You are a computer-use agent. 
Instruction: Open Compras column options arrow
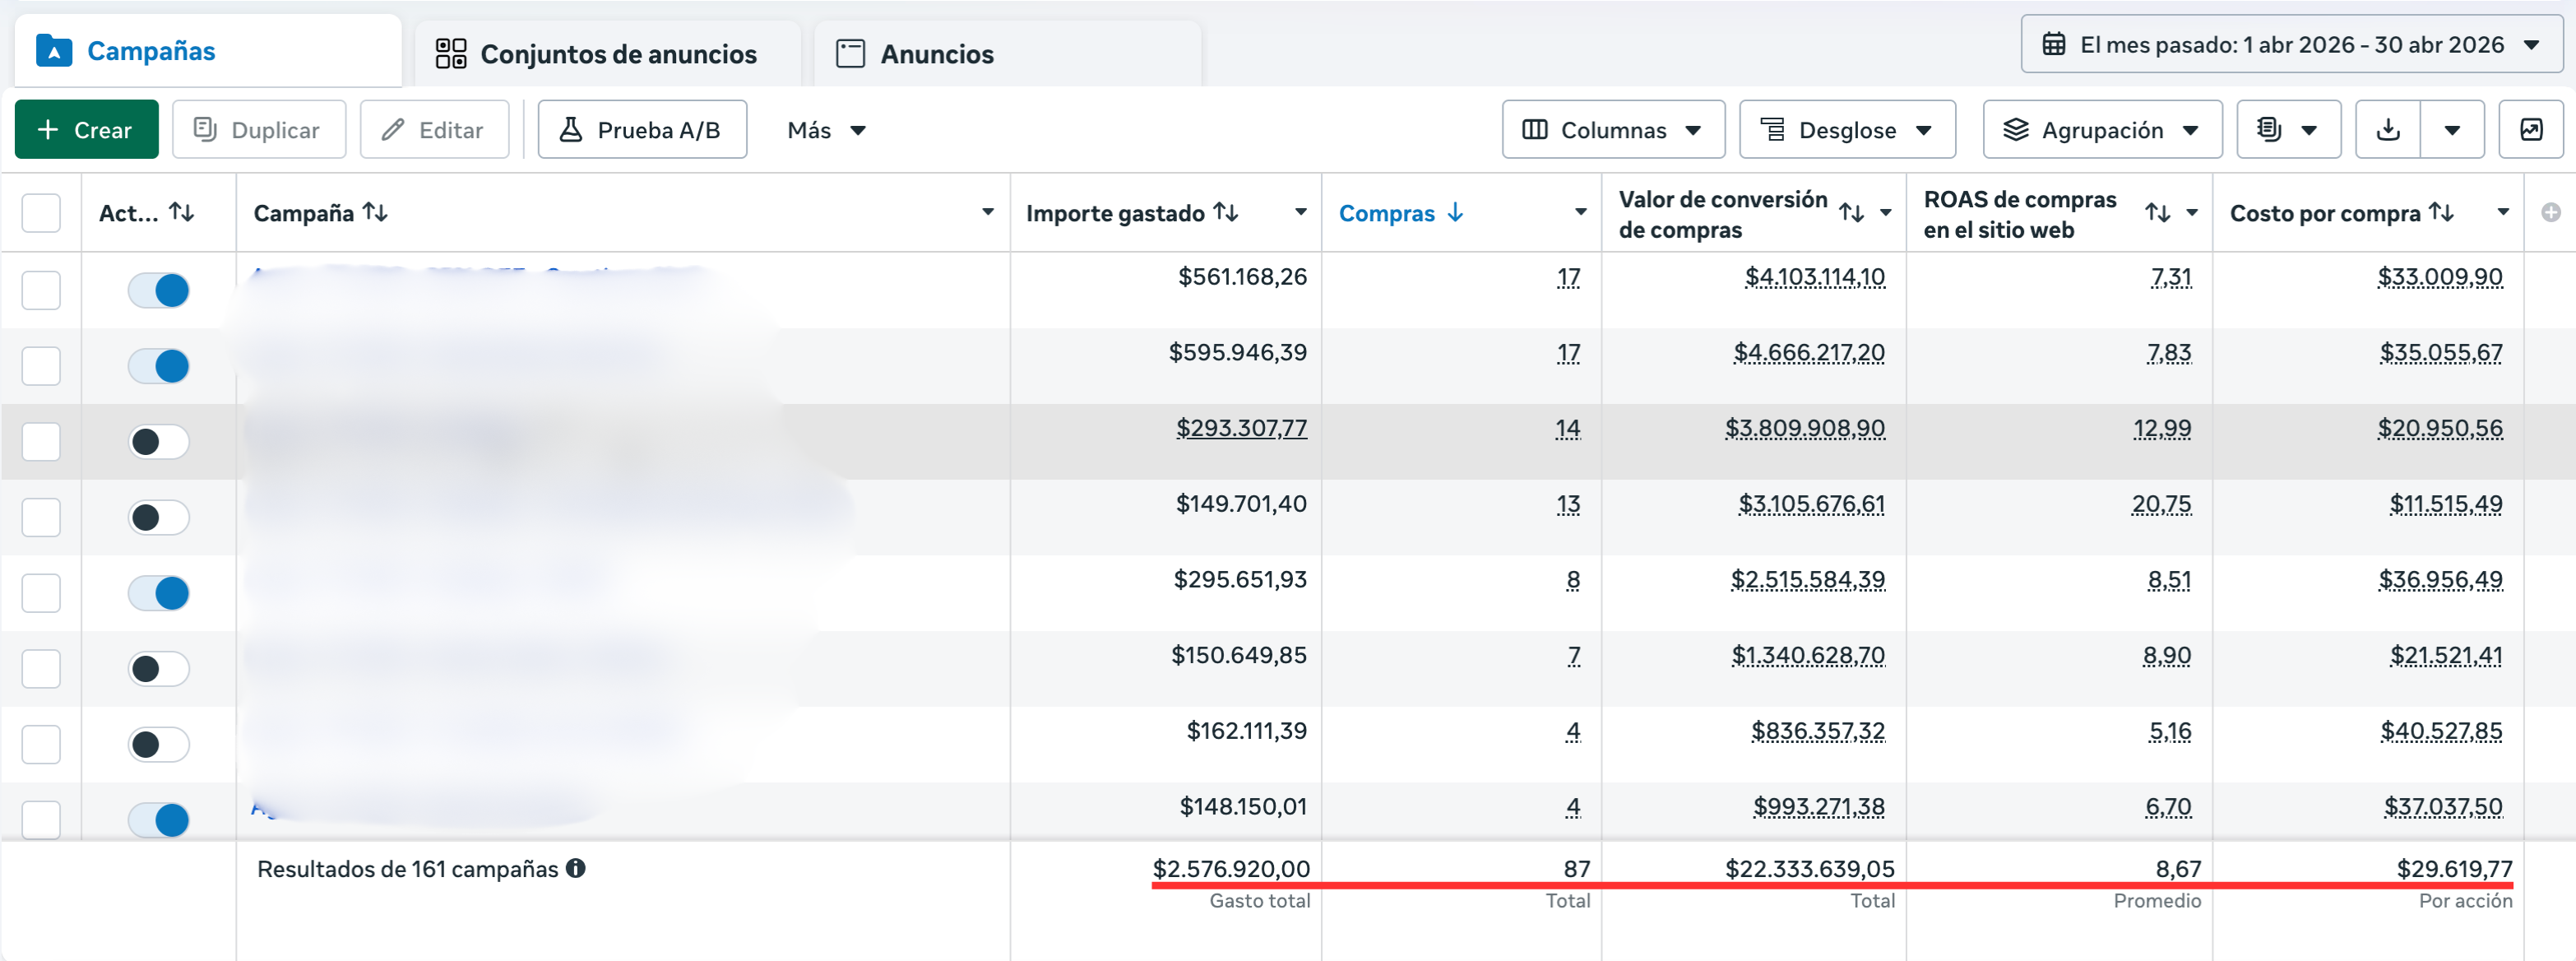pos(1580,212)
